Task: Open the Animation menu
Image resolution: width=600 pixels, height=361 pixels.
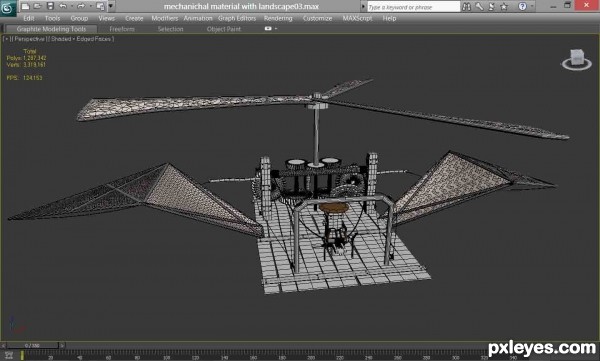Action: tap(198, 18)
